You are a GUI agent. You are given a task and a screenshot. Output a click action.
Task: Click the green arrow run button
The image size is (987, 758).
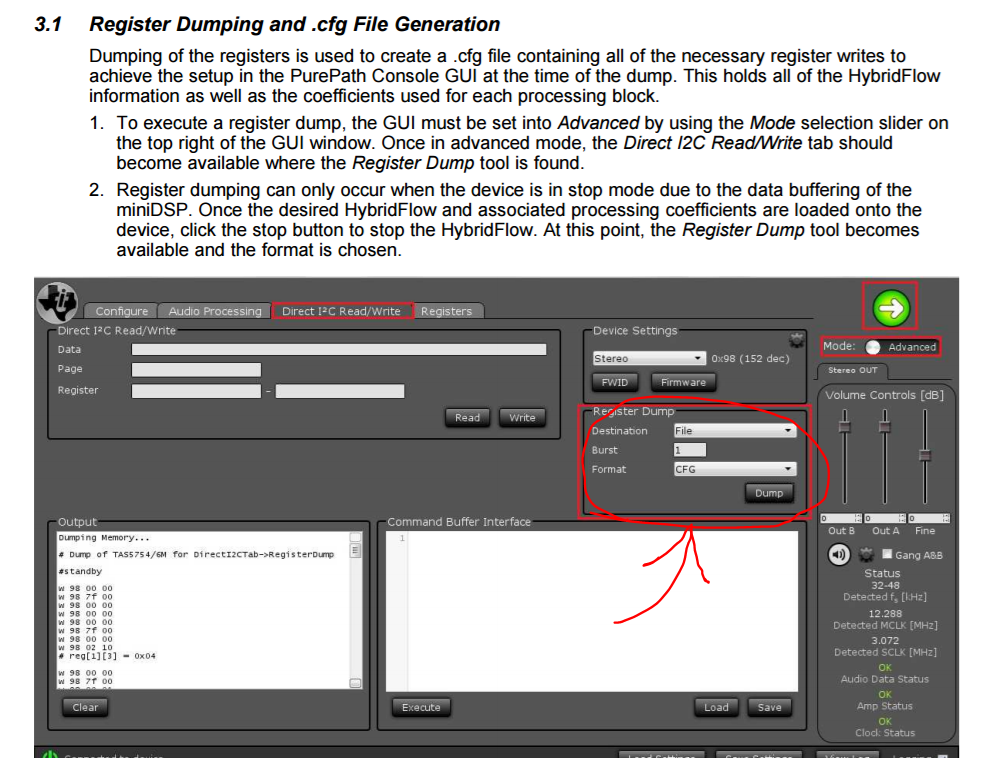point(891,308)
